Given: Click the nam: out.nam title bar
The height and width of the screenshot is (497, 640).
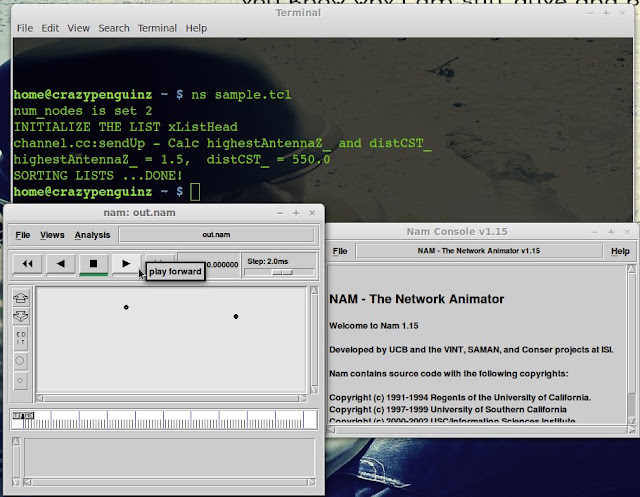Looking at the screenshot, I should (140, 213).
